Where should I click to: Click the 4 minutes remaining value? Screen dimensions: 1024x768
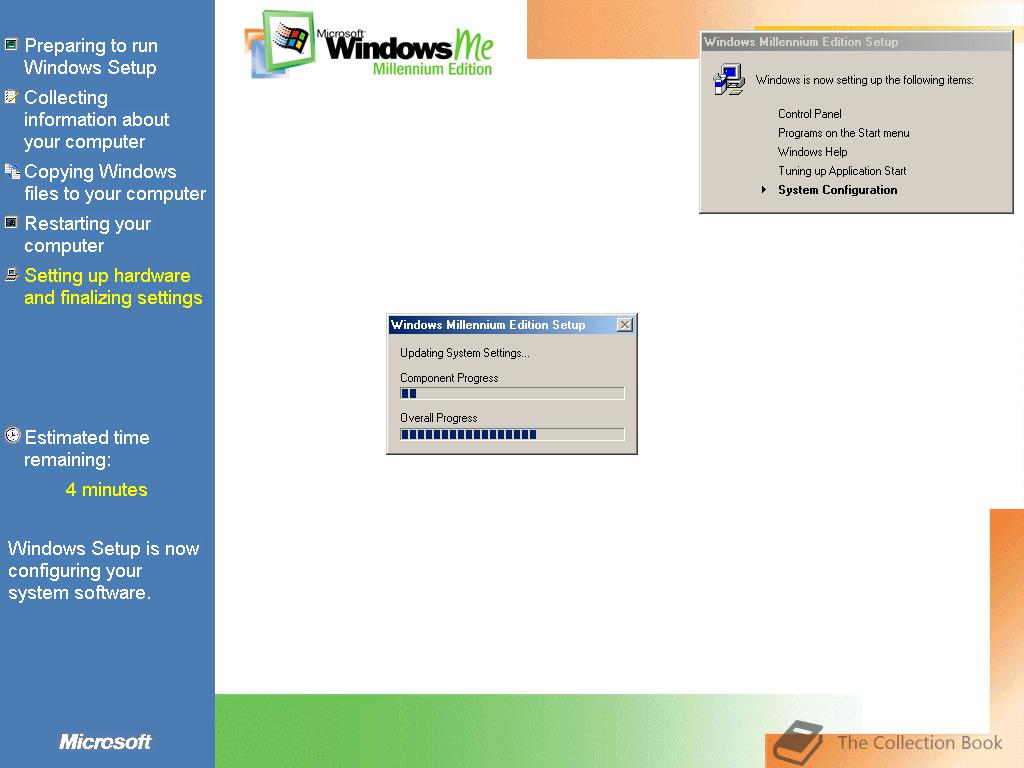click(106, 490)
